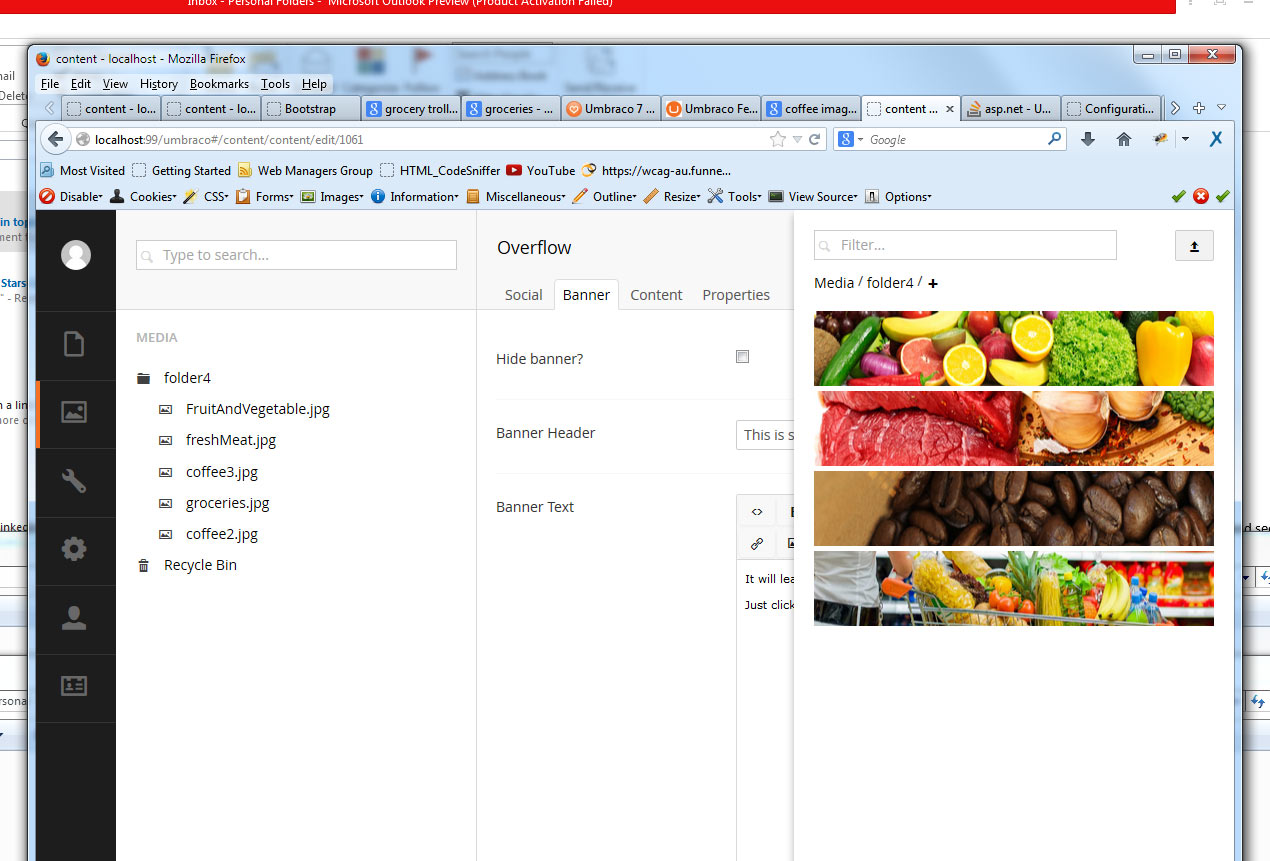This screenshot has width=1270, height=861.
Task: Click the Firefox downloads arrow icon
Action: point(1088,140)
